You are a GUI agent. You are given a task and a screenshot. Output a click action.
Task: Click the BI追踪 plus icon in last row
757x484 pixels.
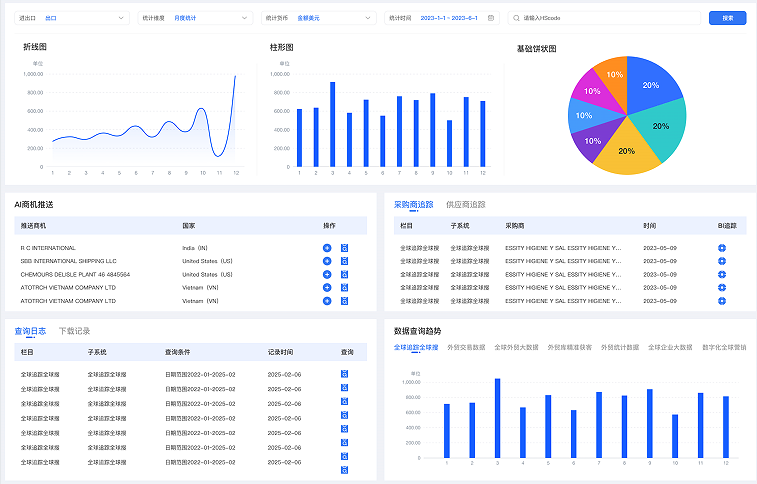coord(721,300)
